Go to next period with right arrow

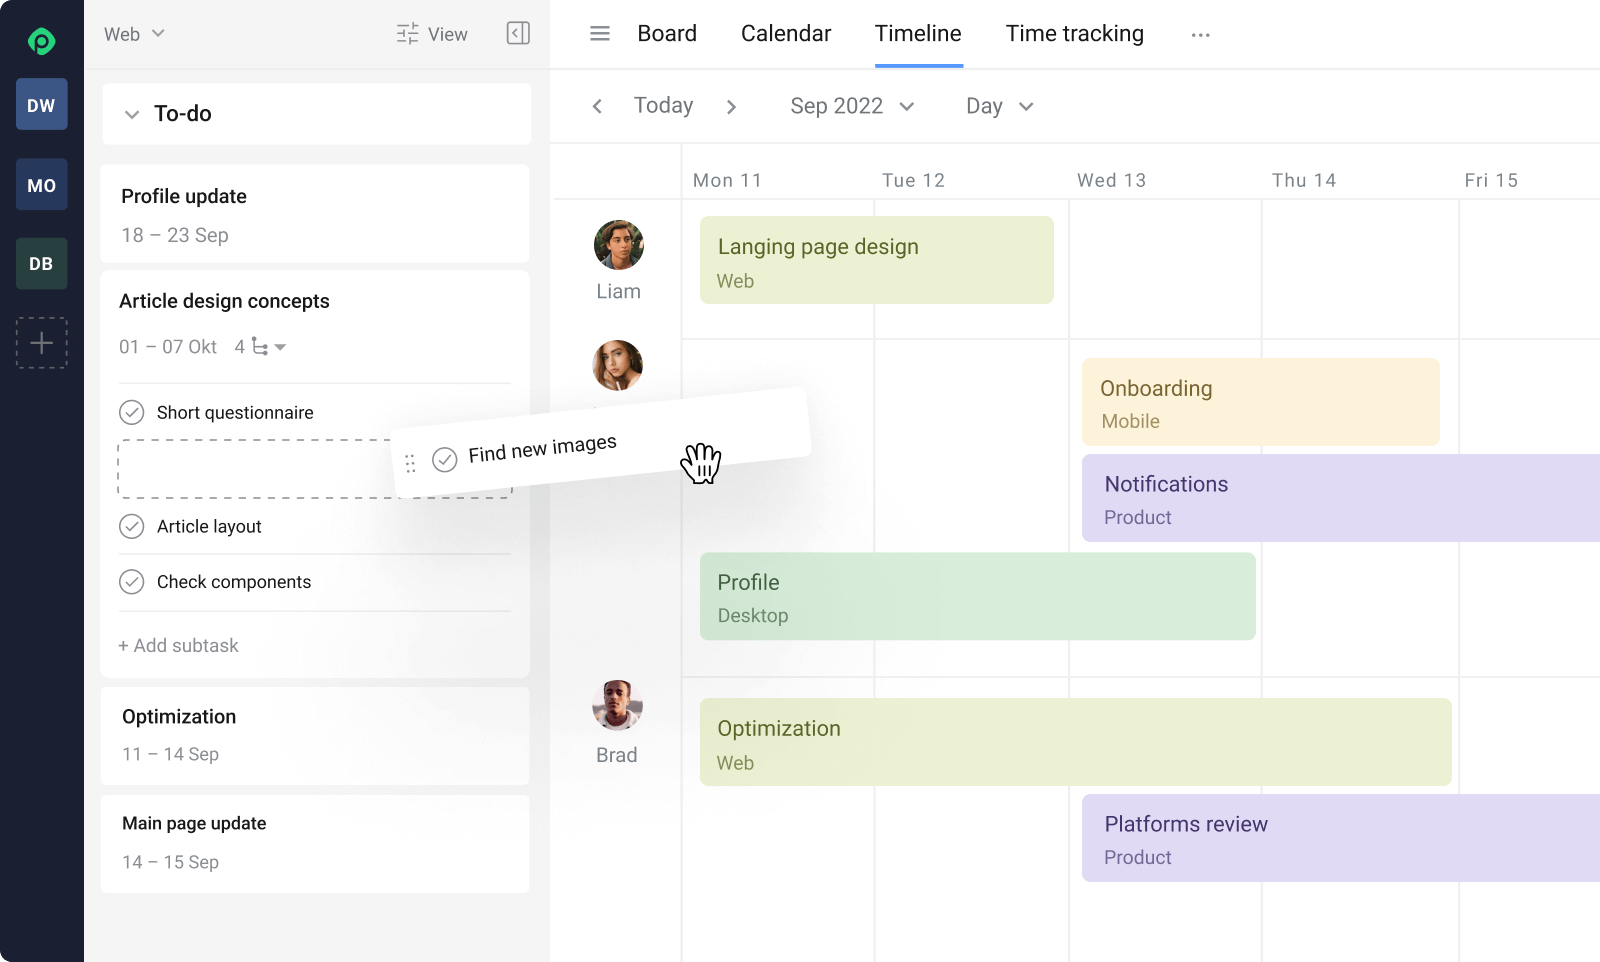pyautogui.click(x=731, y=106)
